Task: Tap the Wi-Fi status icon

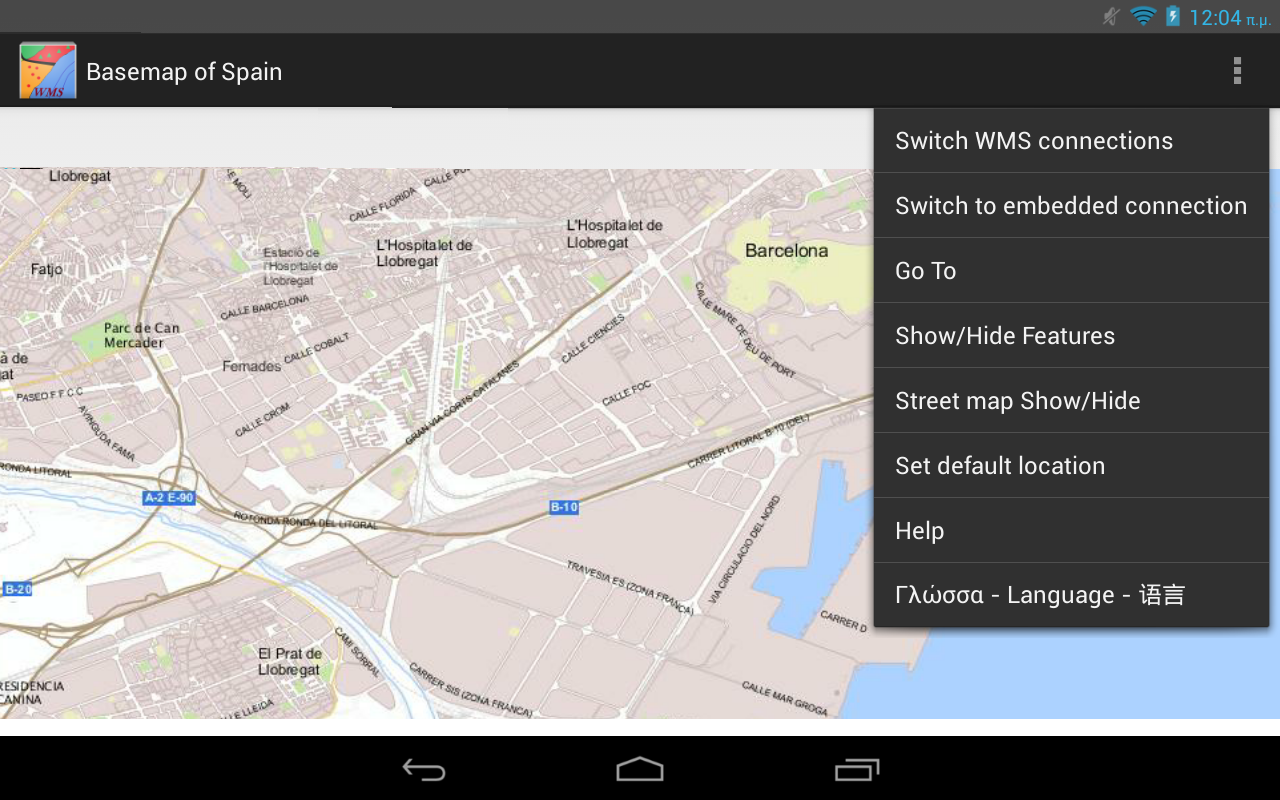Action: click(x=1142, y=16)
